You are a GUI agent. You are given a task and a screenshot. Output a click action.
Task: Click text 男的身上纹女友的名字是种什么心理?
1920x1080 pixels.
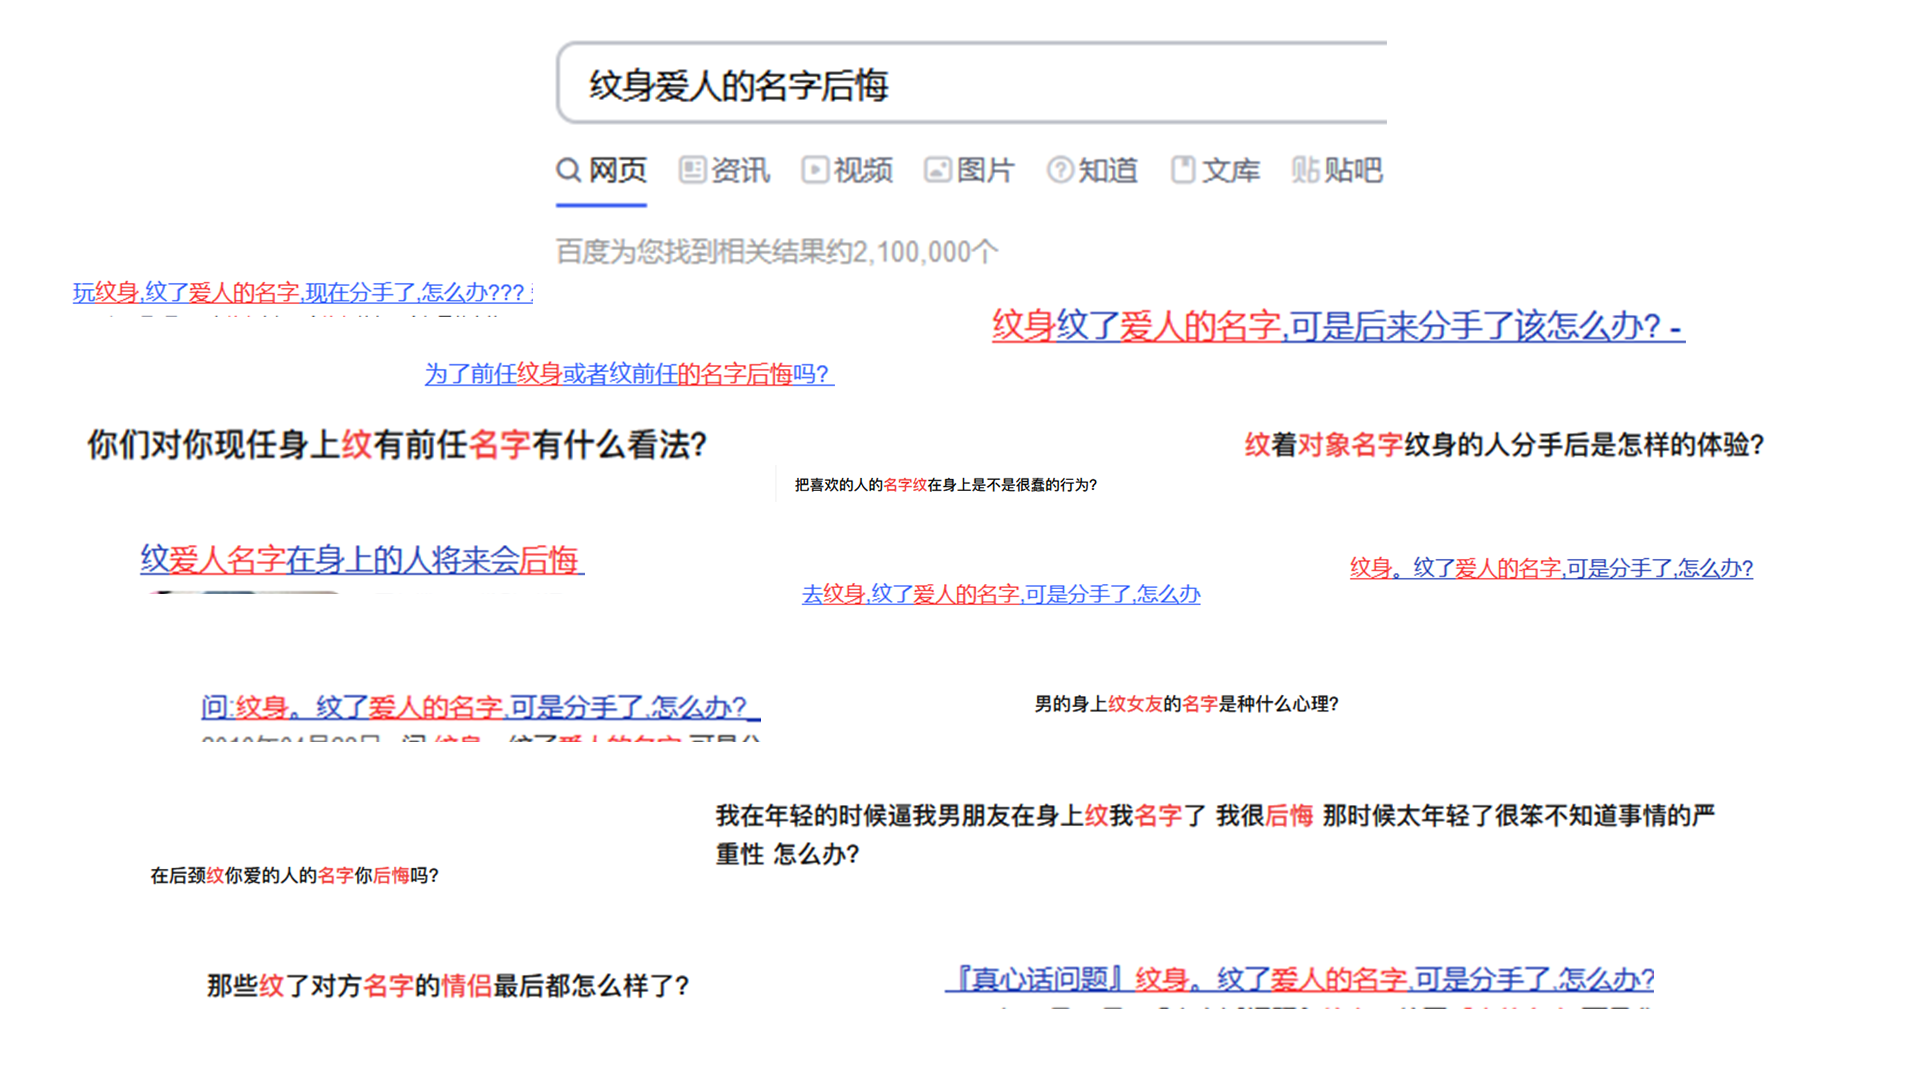pos(1186,704)
